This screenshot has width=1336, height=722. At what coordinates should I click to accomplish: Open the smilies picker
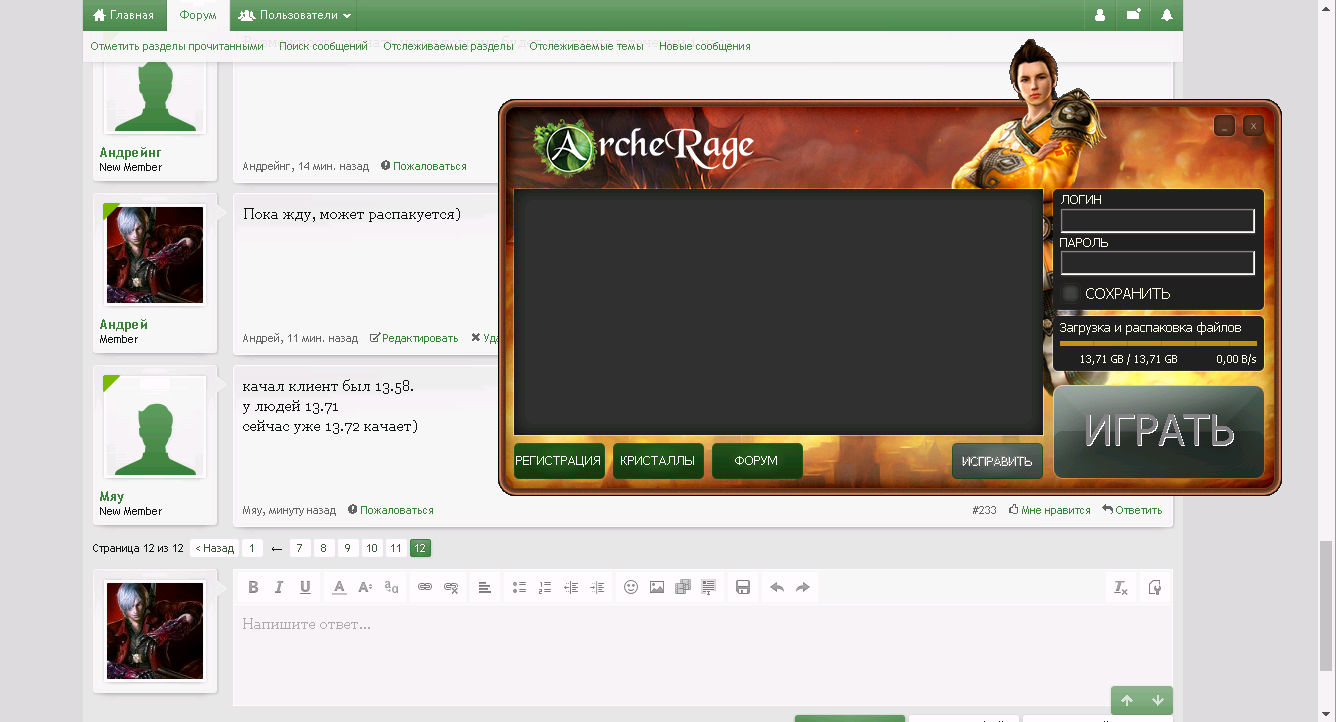[x=631, y=587]
